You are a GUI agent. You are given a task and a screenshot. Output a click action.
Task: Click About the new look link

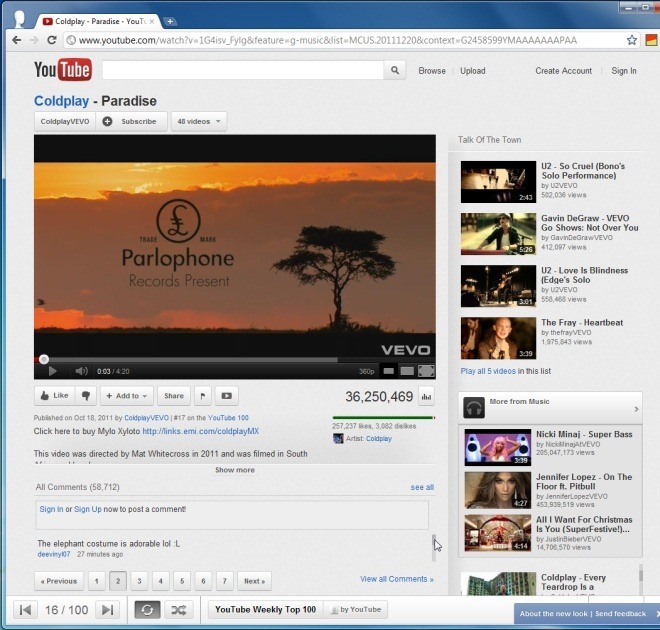click(554, 614)
